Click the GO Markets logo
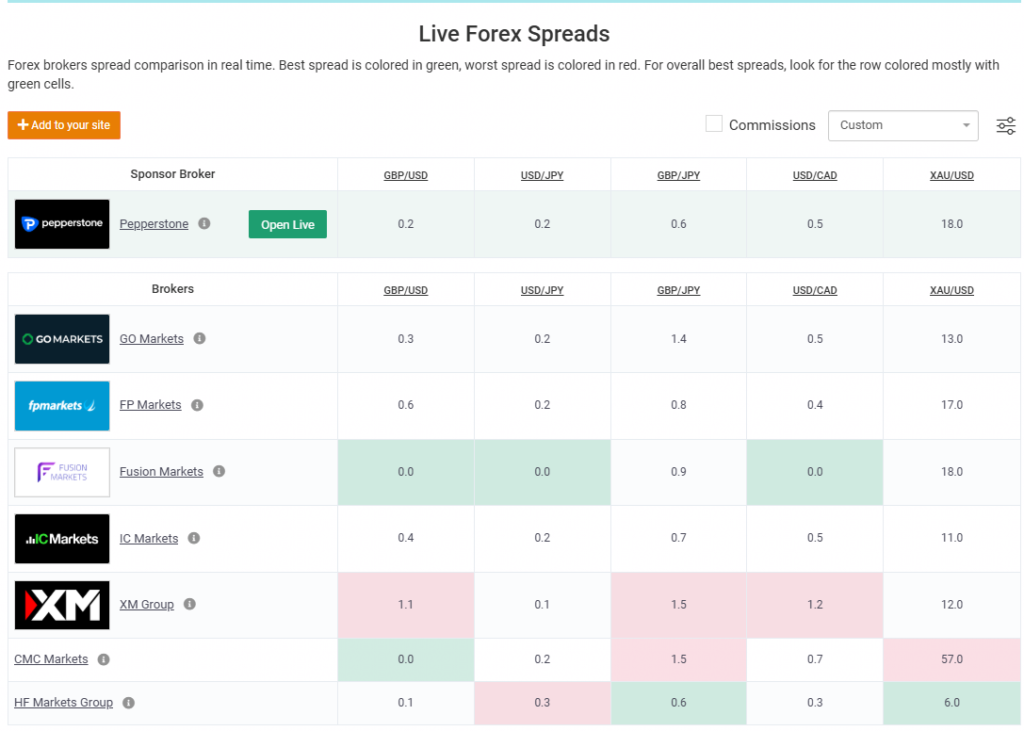 (62, 339)
